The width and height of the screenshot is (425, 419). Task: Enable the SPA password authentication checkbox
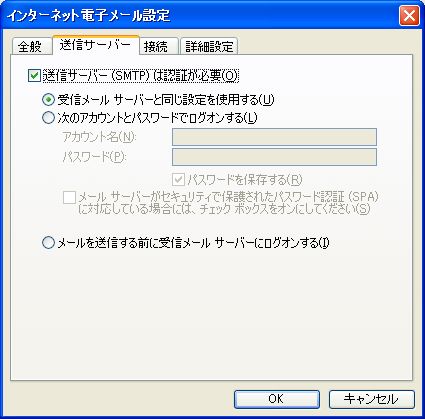(x=69, y=197)
